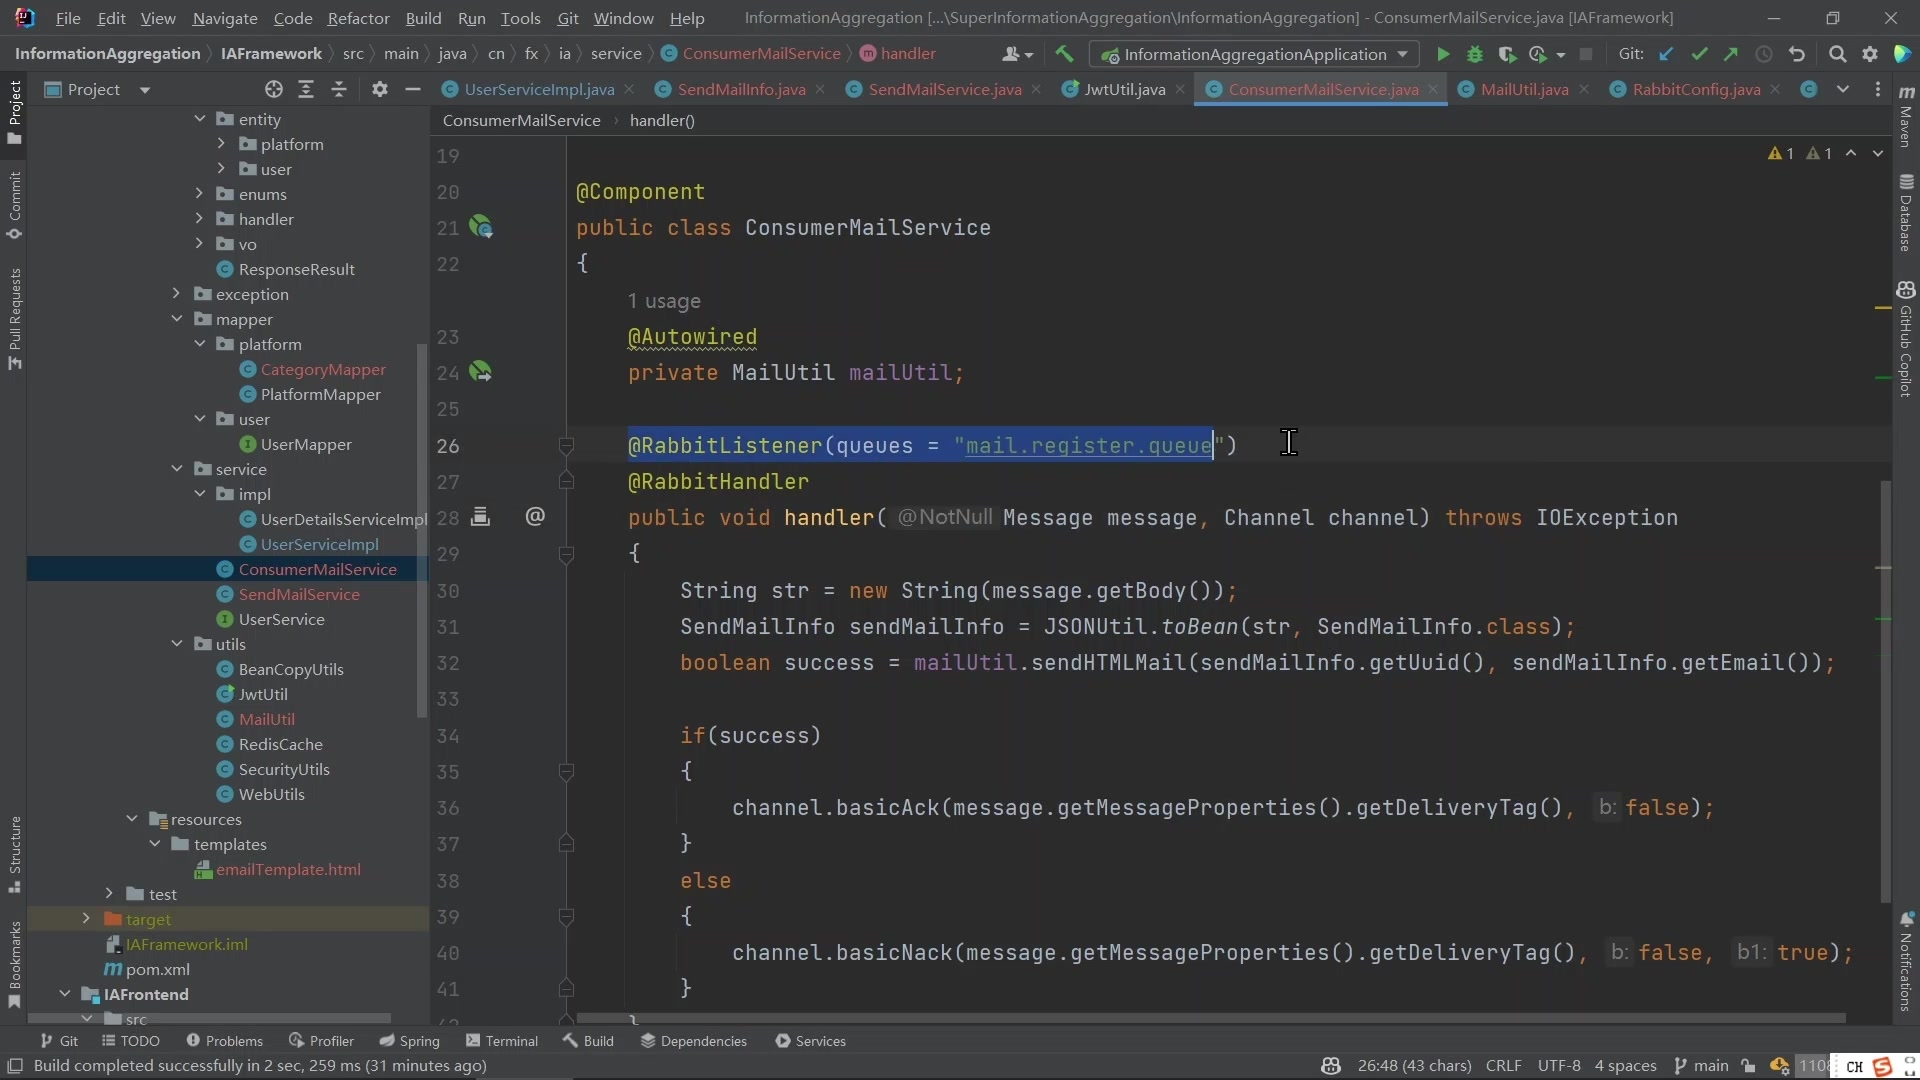Open the Database tool window

point(1906,212)
